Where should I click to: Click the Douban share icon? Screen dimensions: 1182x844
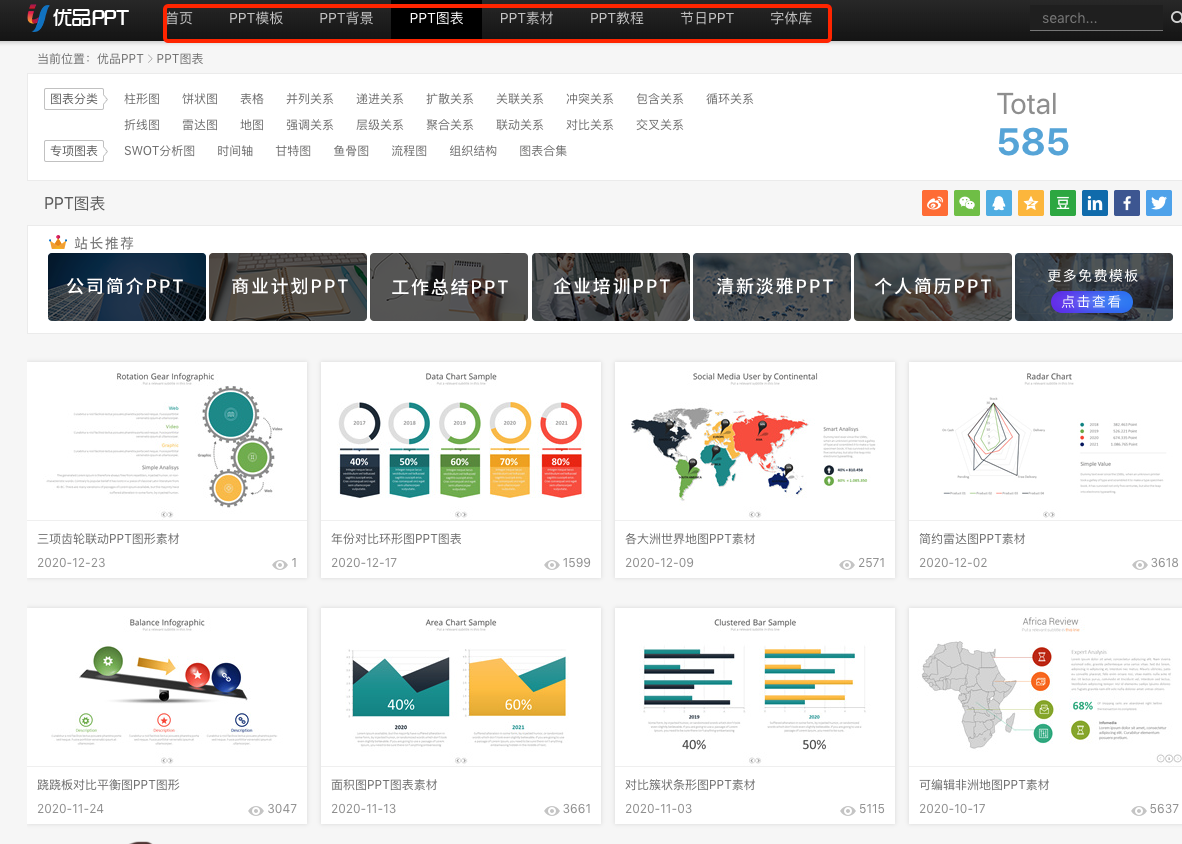[1062, 202]
